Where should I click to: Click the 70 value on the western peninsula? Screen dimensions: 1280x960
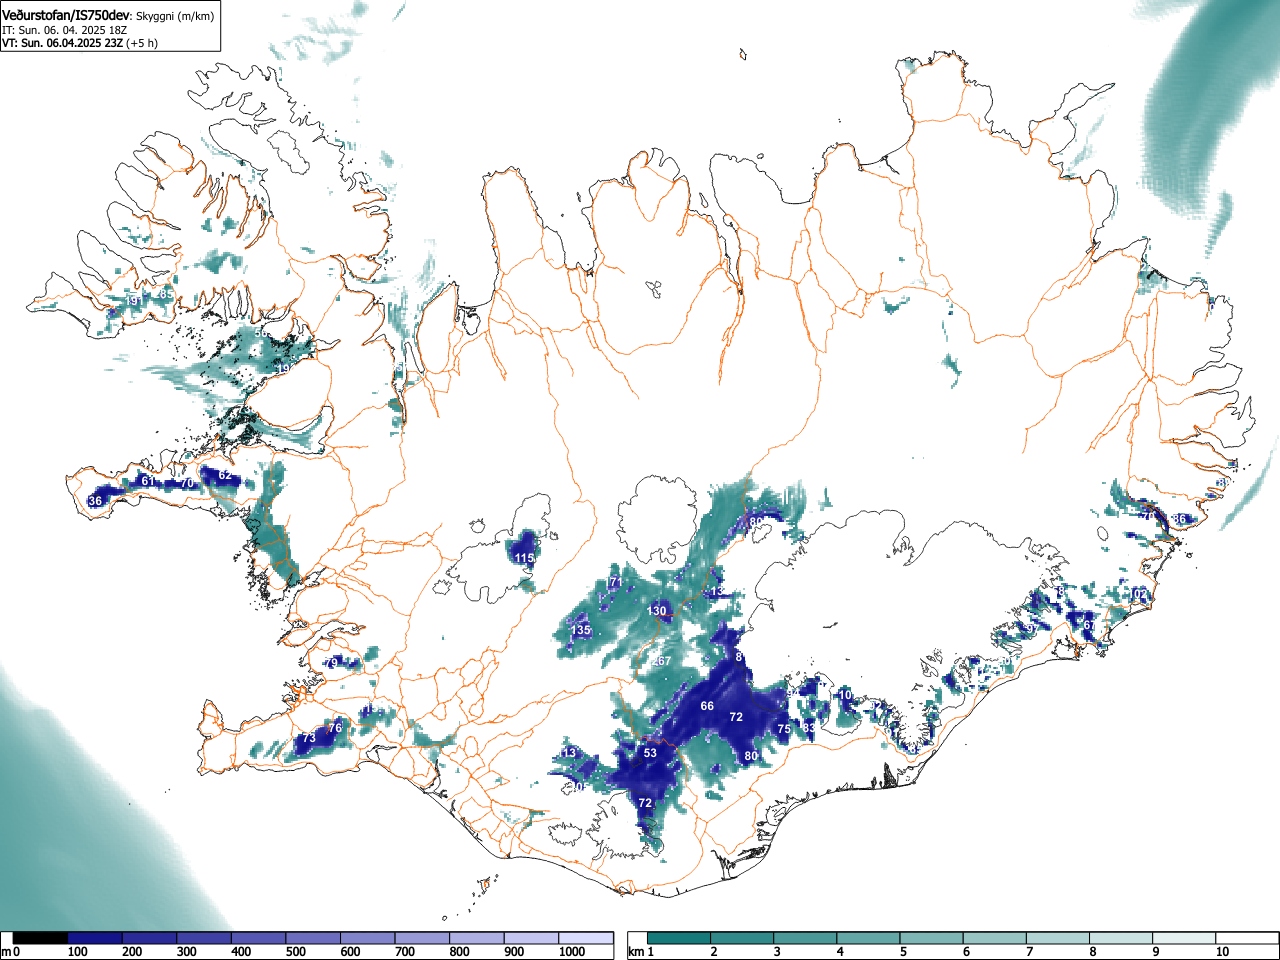click(186, 483)
